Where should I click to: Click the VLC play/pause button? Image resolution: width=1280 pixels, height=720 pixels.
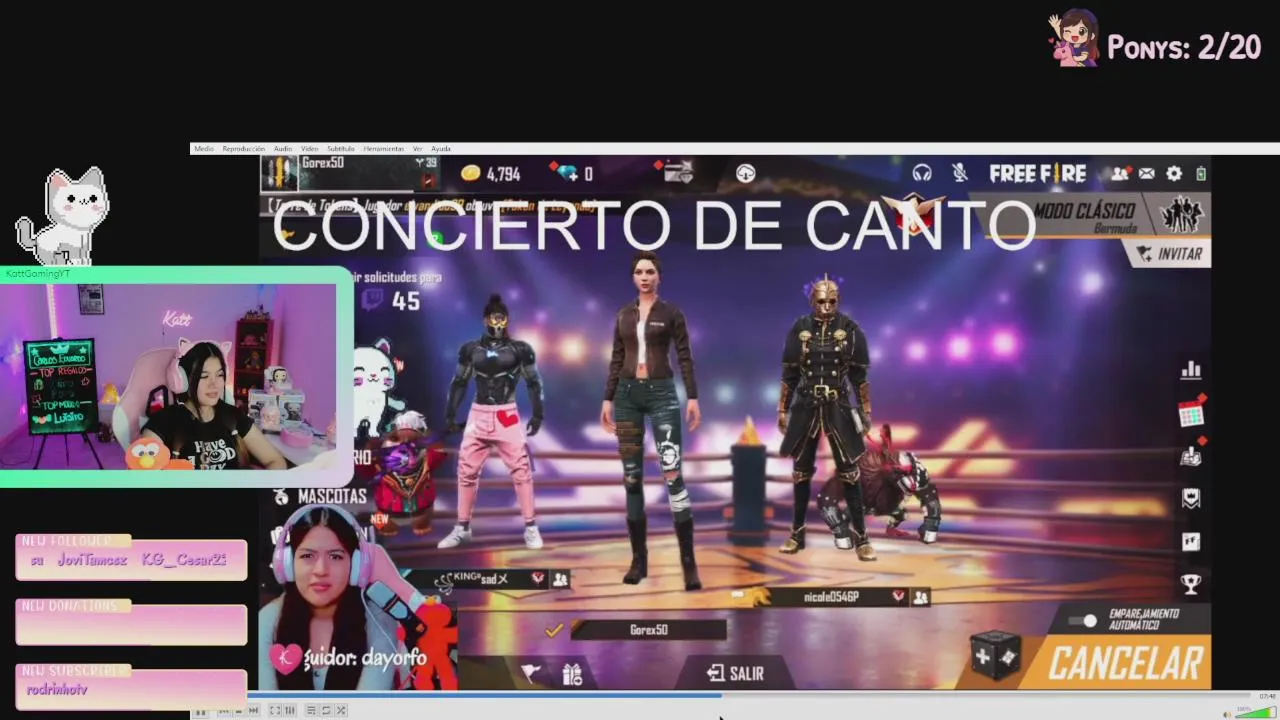[200, 711]
